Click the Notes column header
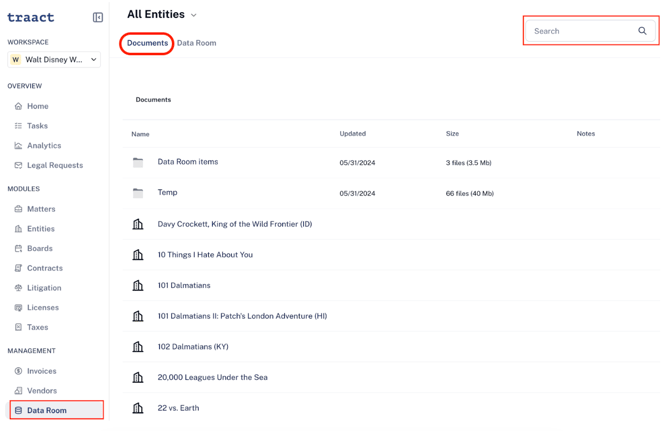Image resolution: width=670 pixels, height=431 pixels. pos(585,133)
